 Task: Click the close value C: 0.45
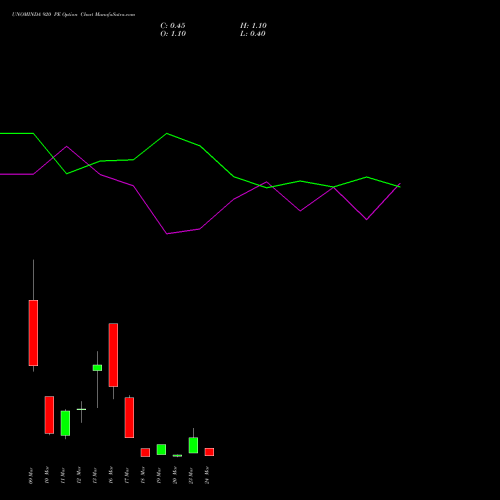[x=173, y=26]
